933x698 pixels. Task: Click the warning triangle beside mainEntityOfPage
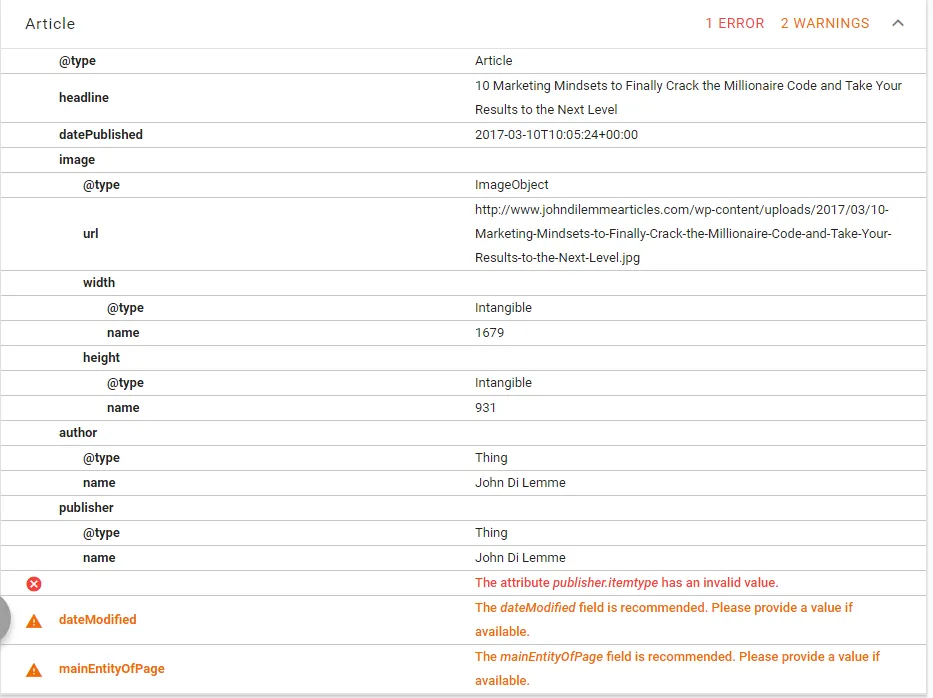34,669
